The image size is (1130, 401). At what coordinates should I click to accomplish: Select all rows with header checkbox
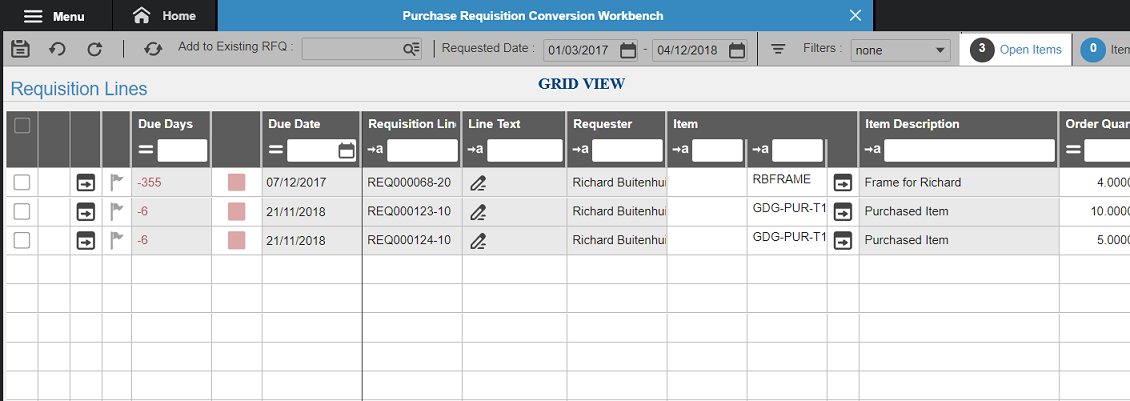[x=22, y=126]
